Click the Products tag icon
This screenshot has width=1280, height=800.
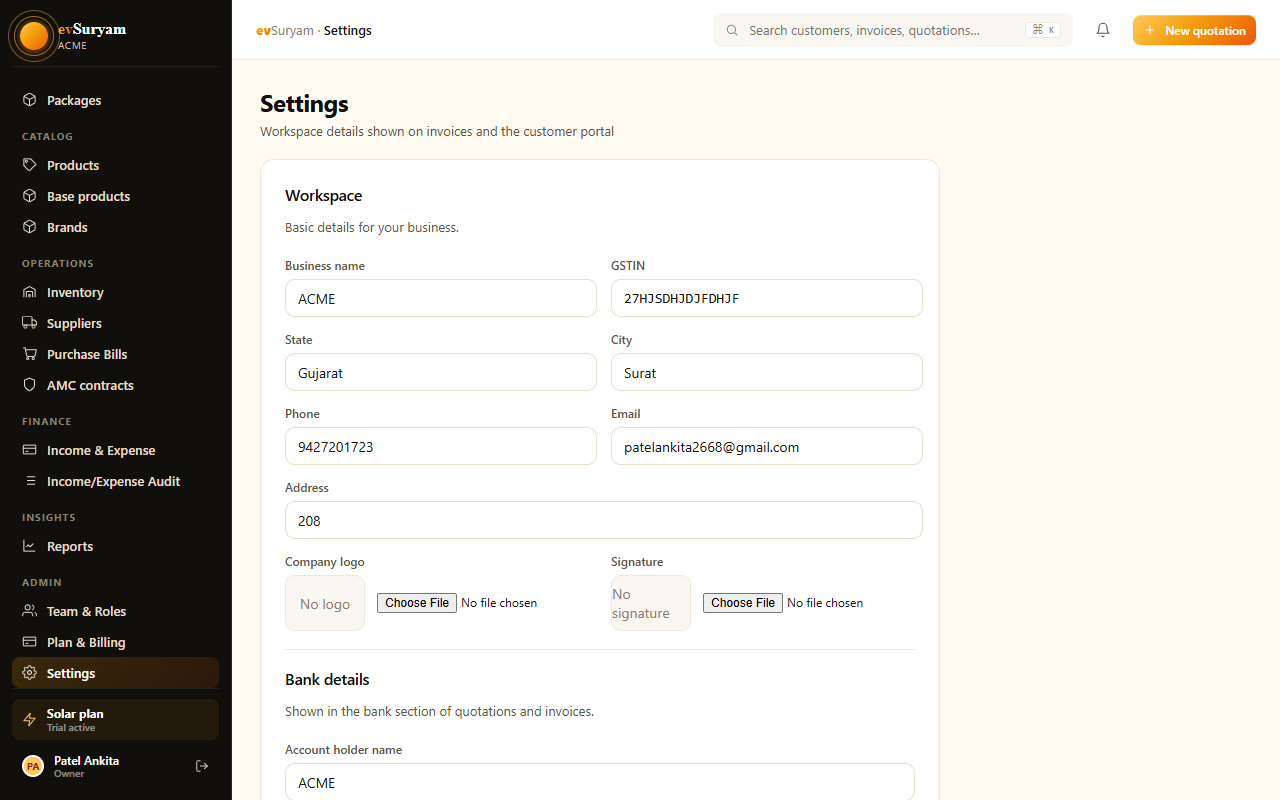pyautogui.click(x=30, y=165)
